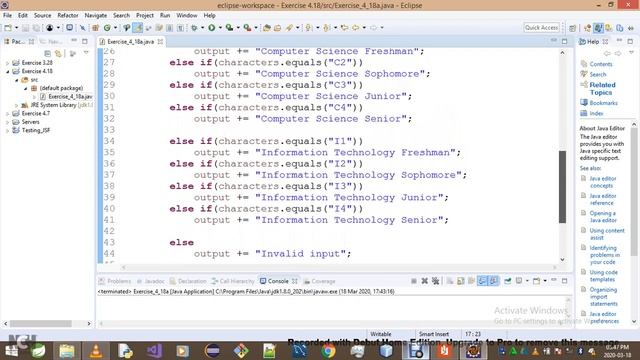Open the Window menu
This screenshot has width=640, height=360.
pos(187,15)
